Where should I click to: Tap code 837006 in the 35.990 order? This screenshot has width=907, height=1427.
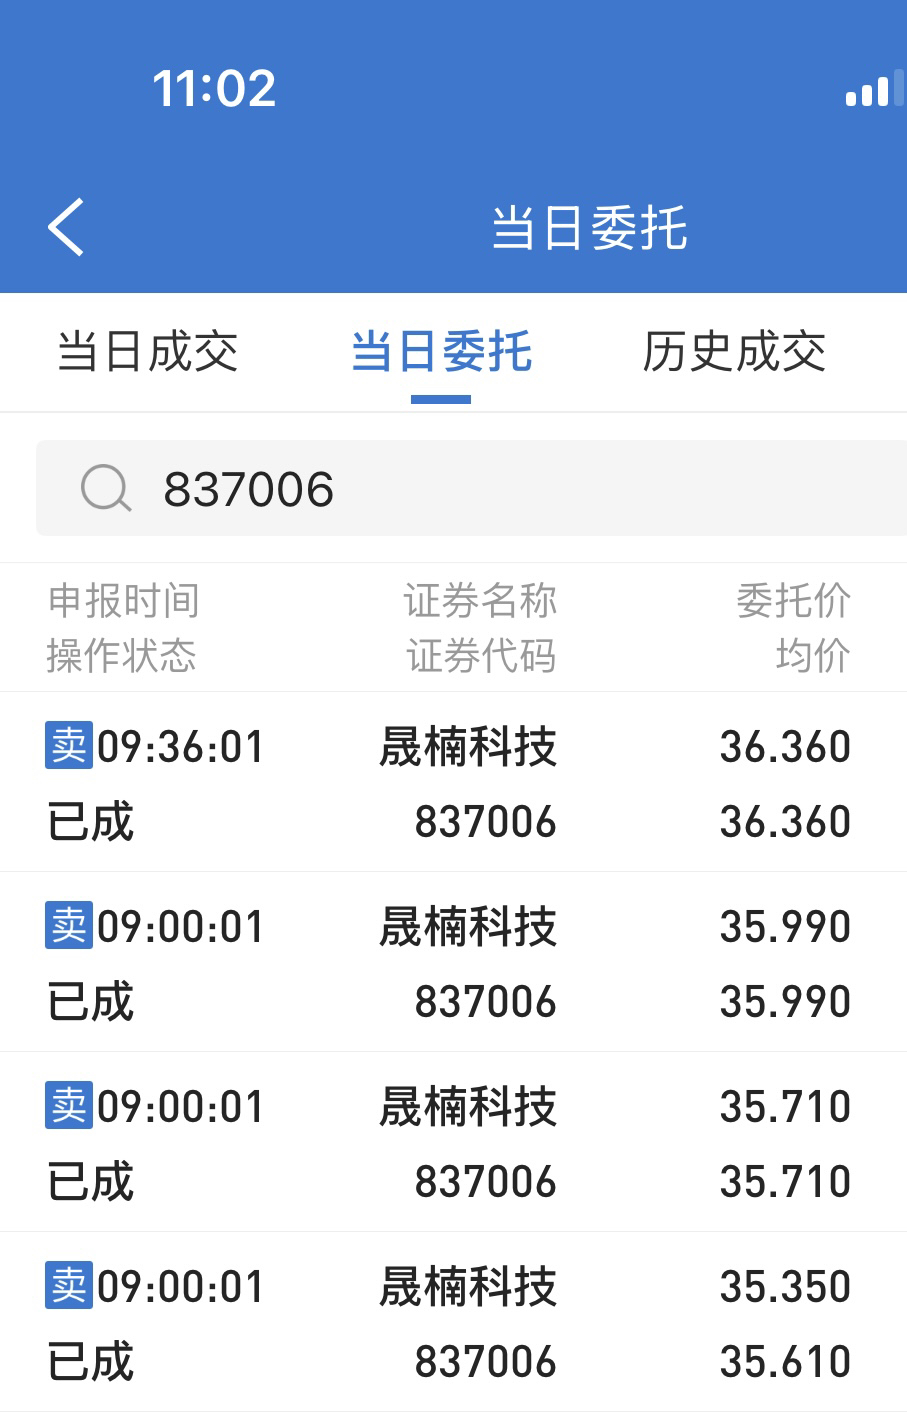pyautogui.click(x=485, y=1002)
